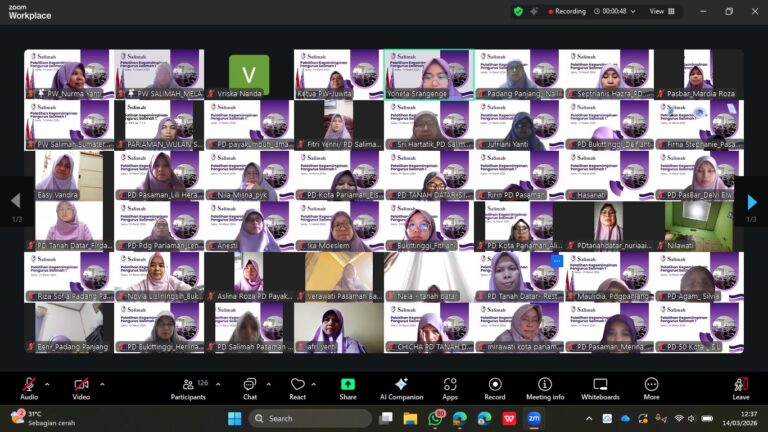
Task: Select Vriska Nanda's video tile
Action: [x=248, y=74]
